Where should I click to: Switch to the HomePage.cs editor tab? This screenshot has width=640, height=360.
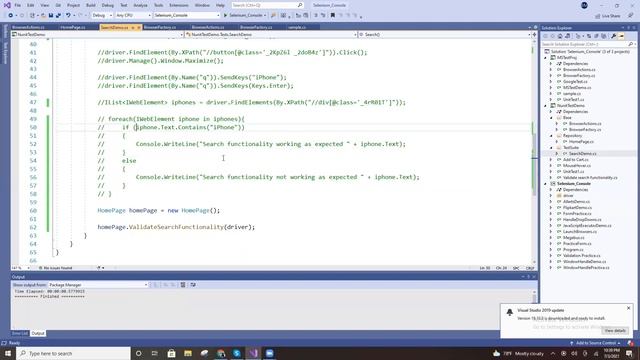(73, 27)
